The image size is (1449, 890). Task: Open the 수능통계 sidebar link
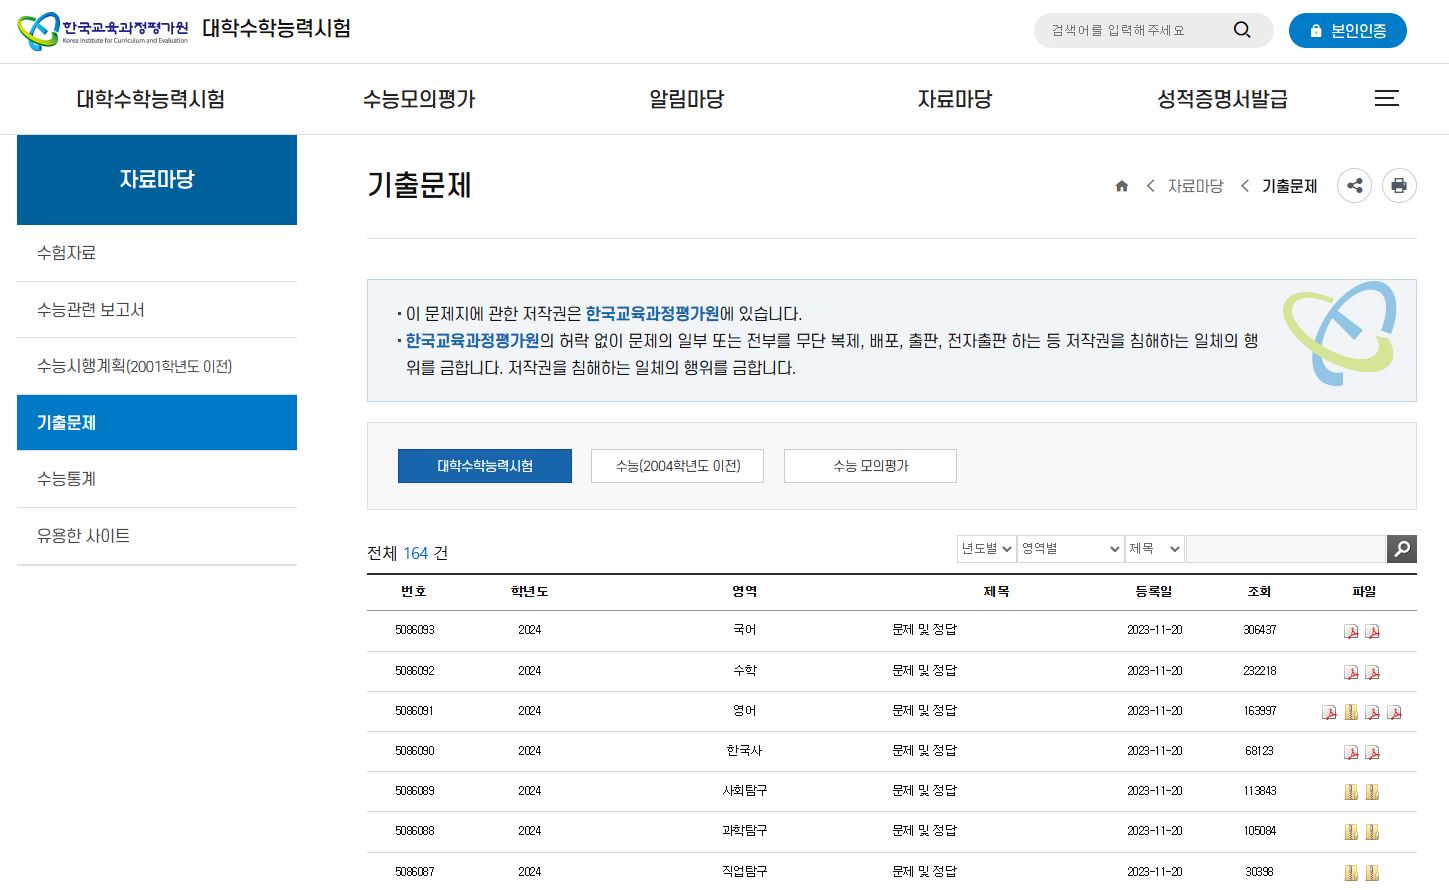point(66,478)
